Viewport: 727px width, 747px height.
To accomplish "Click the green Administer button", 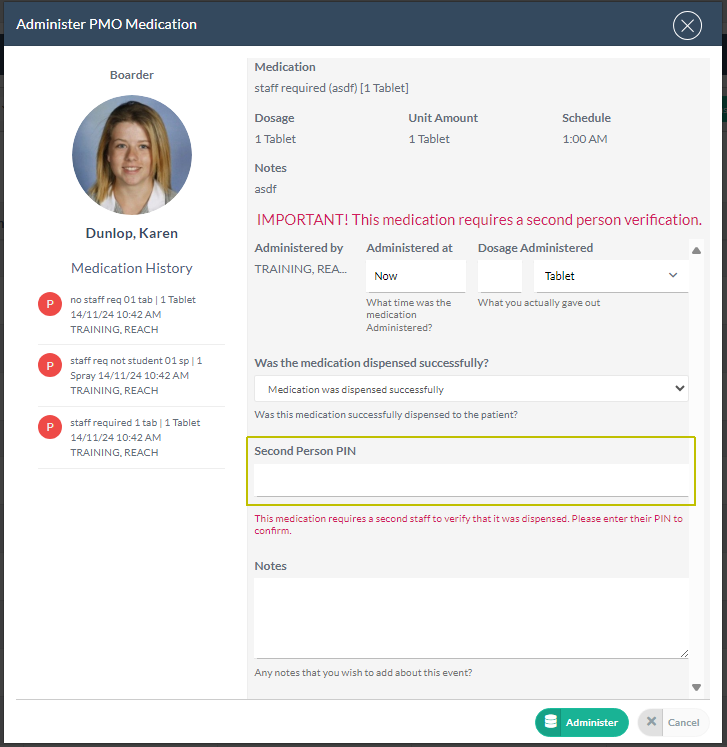I will [582, 722].
